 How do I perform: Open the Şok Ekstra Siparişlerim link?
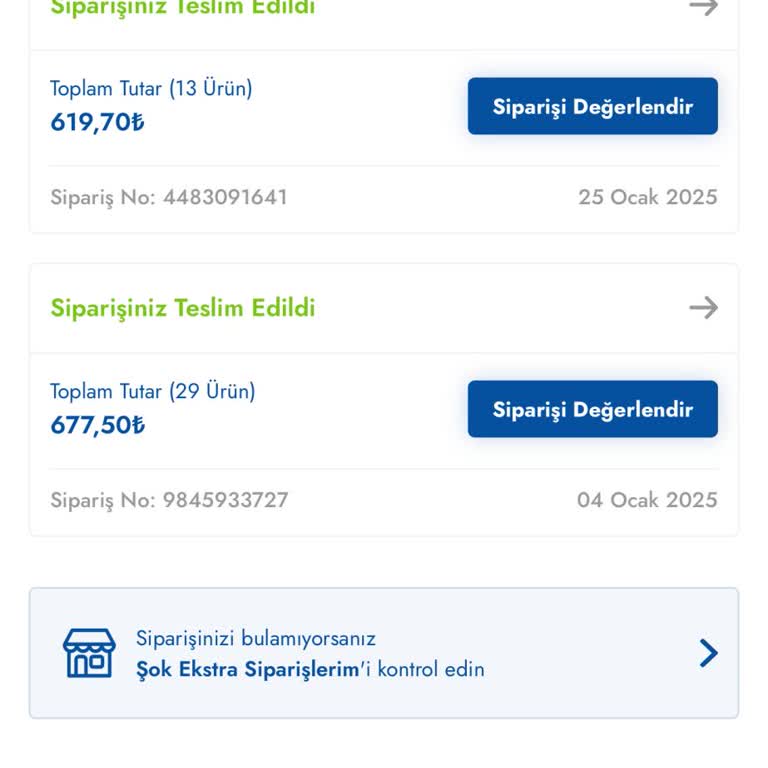247,669
